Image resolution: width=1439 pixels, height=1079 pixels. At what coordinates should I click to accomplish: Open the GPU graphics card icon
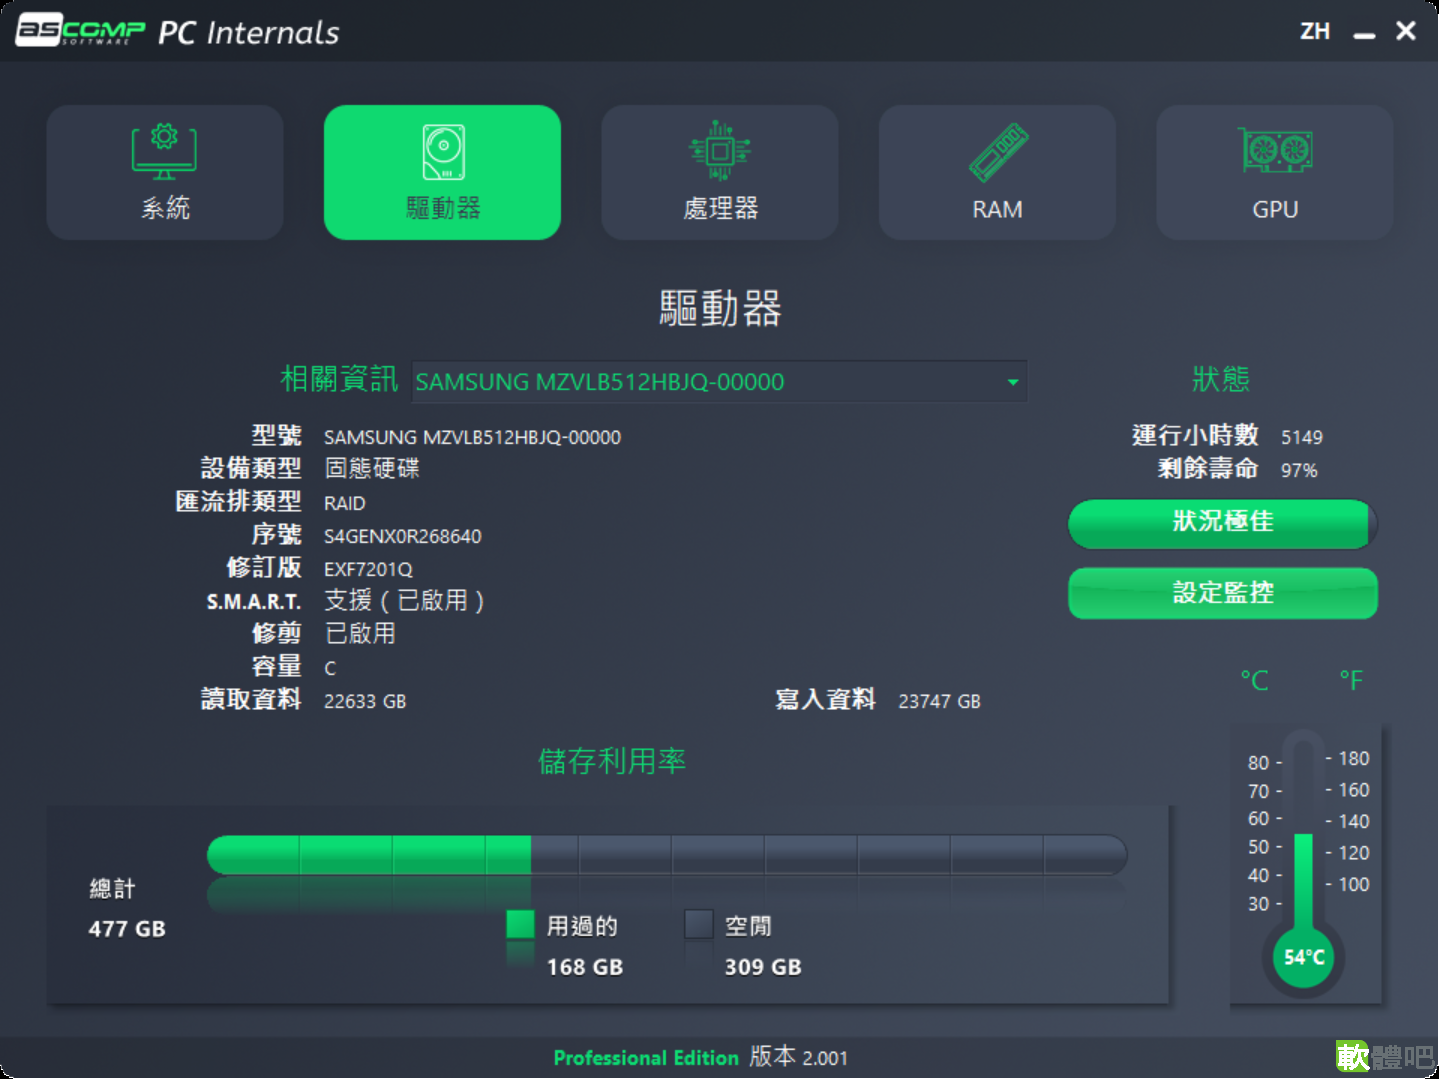tap(1275, 151)
